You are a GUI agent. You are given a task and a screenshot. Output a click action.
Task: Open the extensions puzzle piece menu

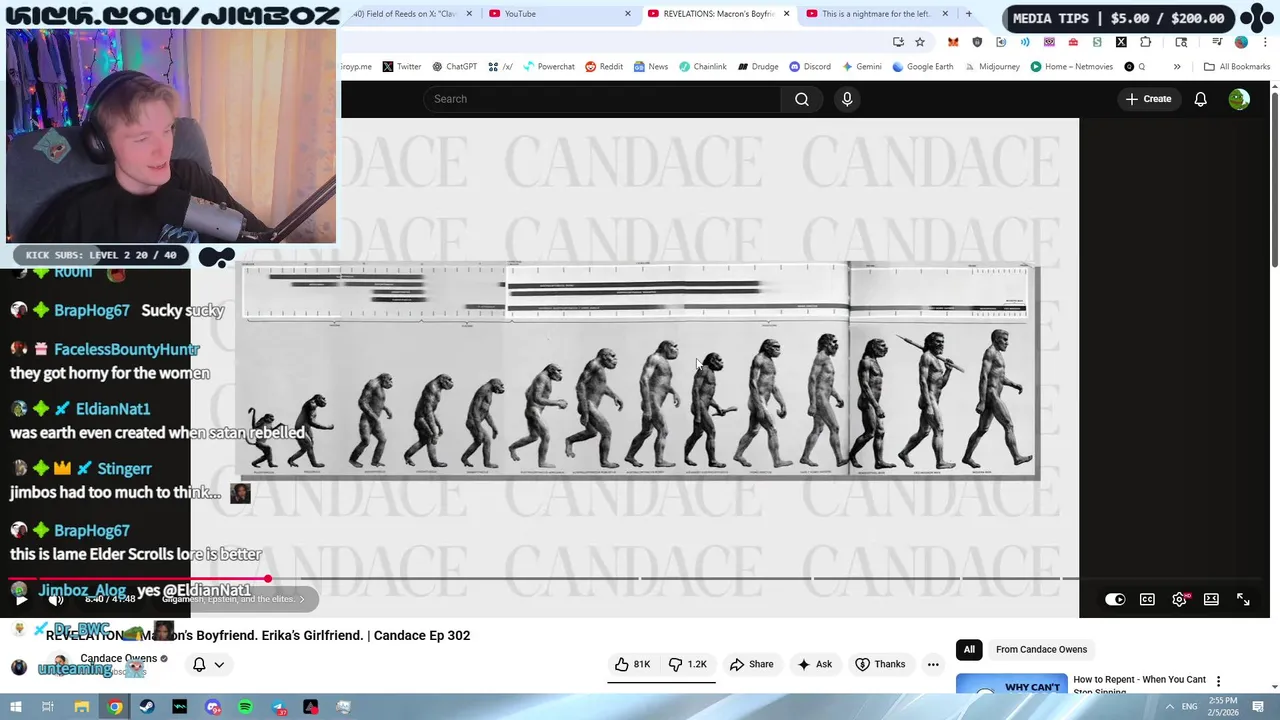(x=1145, y=42)
